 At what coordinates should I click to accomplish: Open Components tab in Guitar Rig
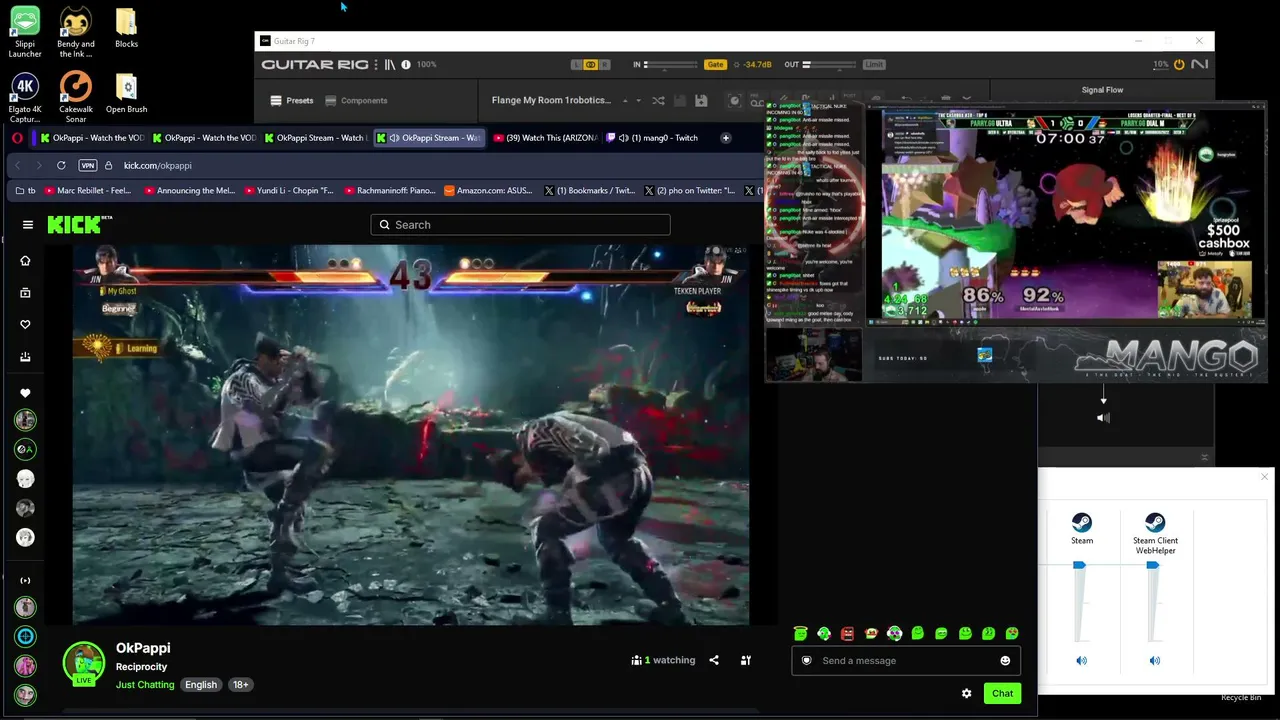(x=356, y=100)
